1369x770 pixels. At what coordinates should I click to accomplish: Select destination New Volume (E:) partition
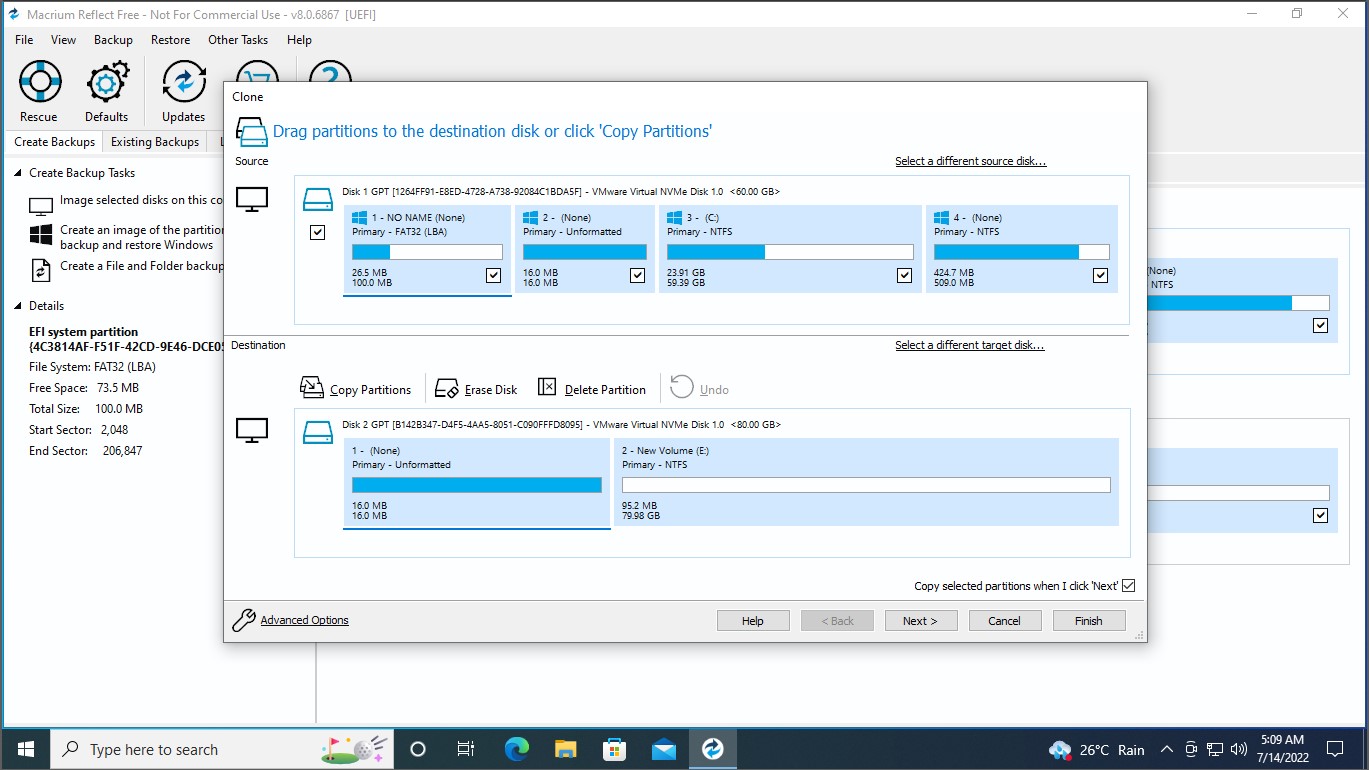(866, 482)
